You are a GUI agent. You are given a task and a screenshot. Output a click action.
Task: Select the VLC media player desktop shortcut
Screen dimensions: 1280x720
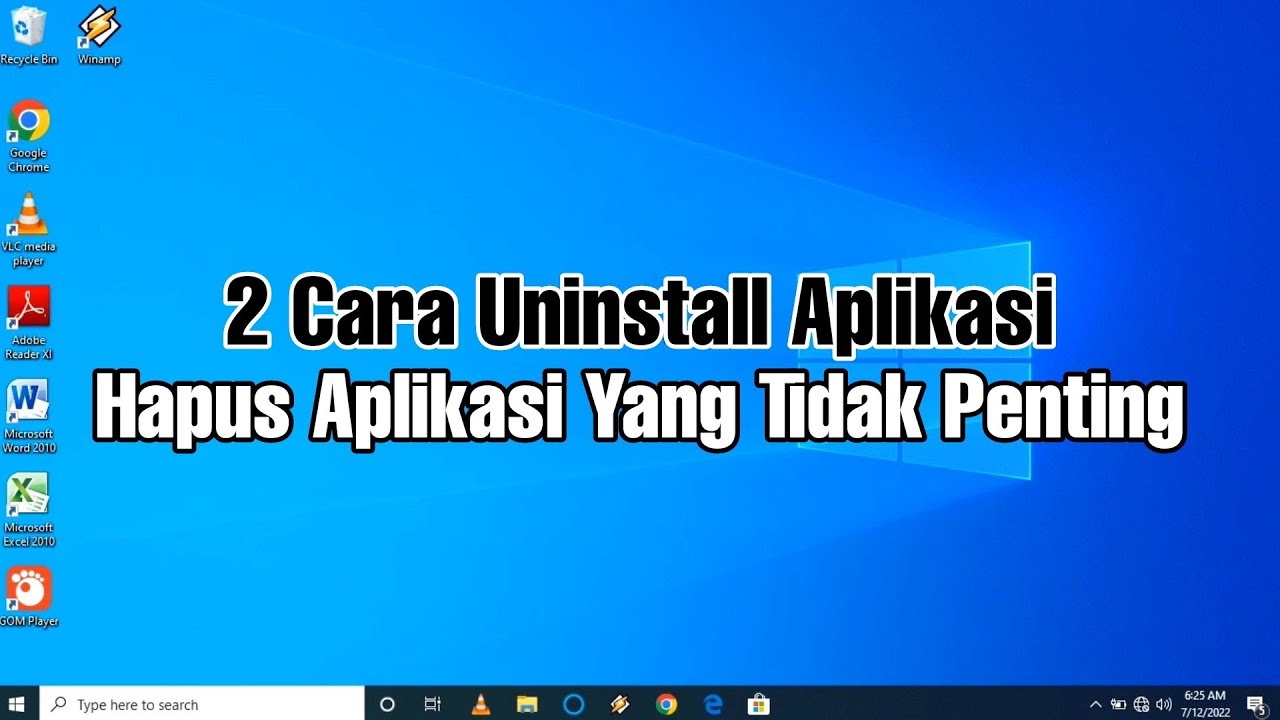29,230
